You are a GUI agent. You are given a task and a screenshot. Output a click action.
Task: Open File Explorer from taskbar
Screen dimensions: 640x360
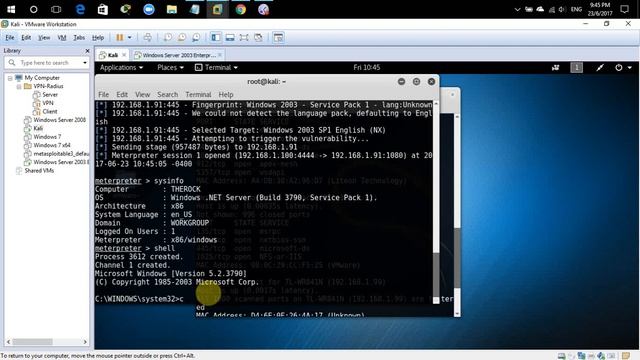171,9
